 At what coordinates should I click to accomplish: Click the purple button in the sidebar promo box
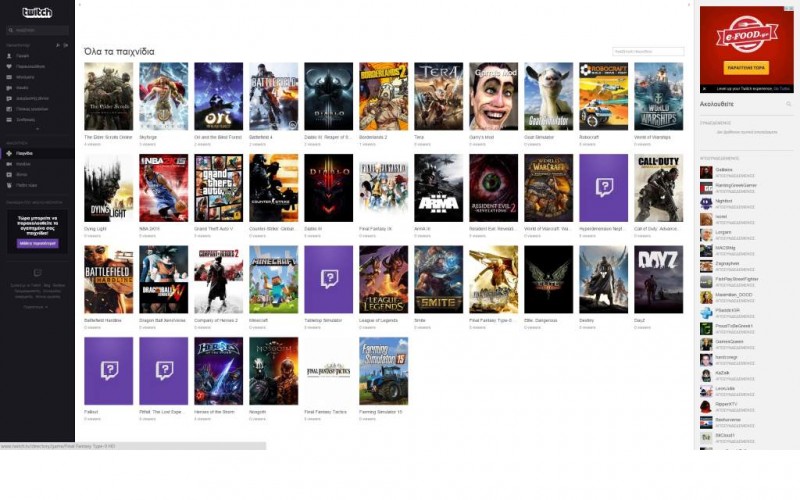click(37, 244)
